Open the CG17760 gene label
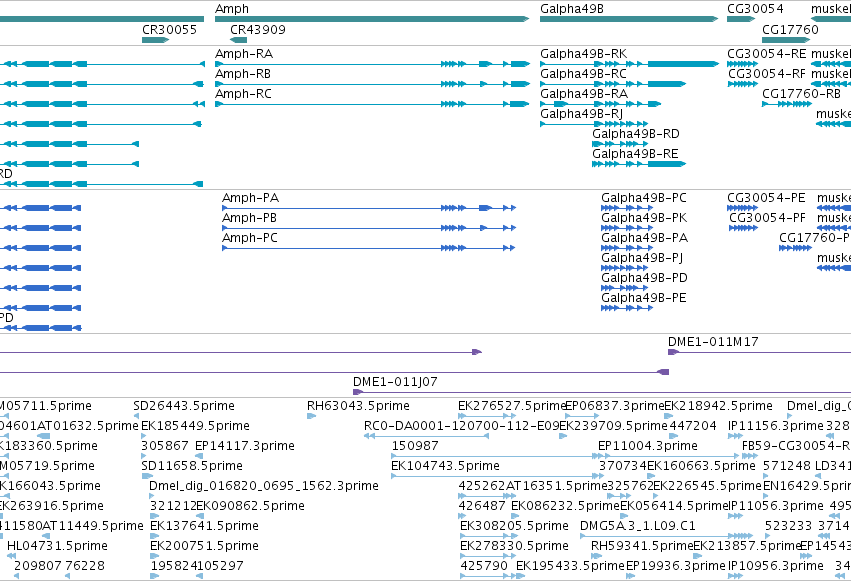Image resolution: width=851 pixels, height=581 pixels. click(790, 29)
